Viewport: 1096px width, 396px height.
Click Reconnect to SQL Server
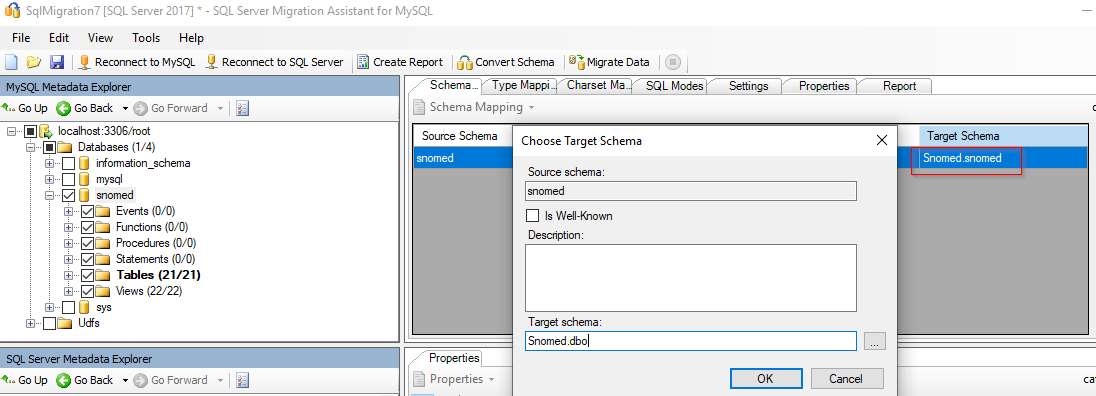point(275,62)
